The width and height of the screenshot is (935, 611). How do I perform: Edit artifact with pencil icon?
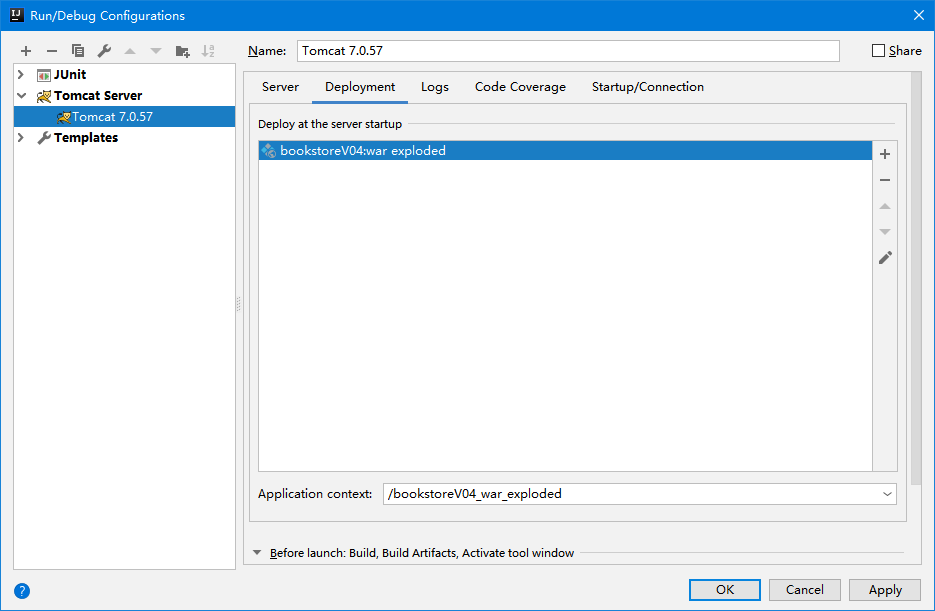[x=886, y=258]
